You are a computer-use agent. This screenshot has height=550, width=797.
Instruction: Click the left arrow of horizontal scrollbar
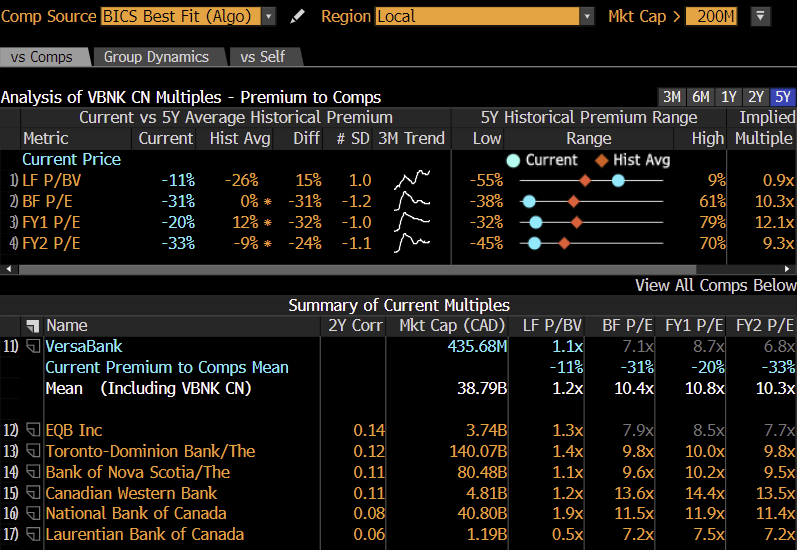point(8,268)
